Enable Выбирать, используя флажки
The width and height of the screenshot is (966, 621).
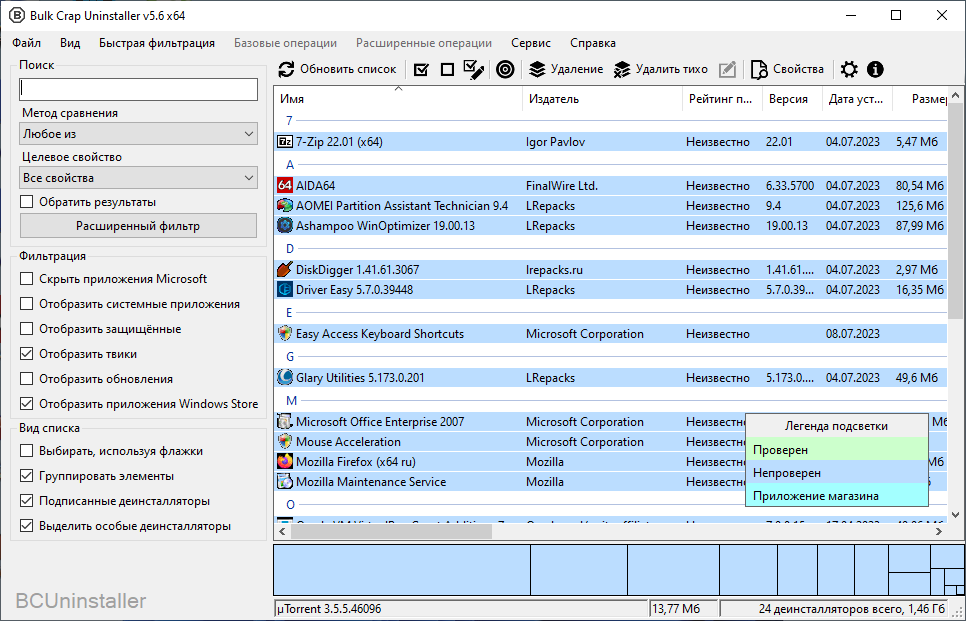coord(26,451)
